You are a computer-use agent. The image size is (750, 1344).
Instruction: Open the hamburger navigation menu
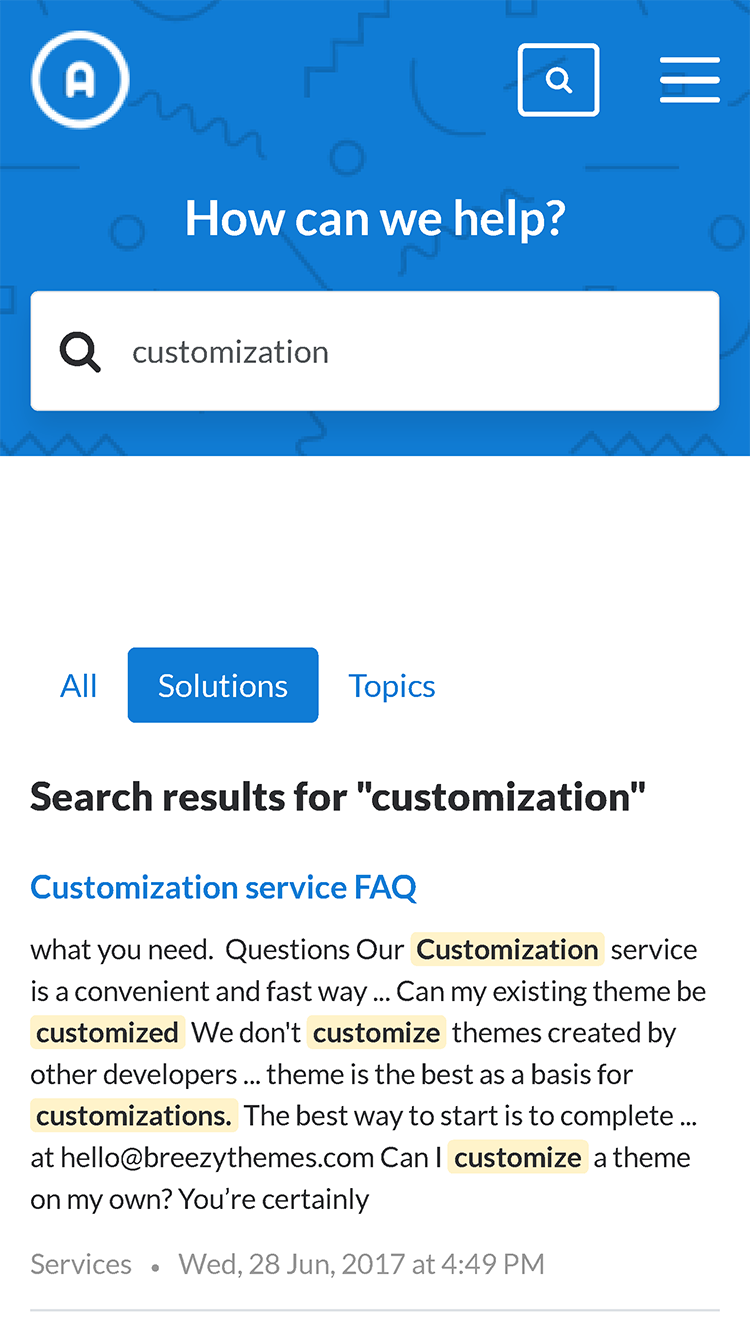click(x=690, y=80)
